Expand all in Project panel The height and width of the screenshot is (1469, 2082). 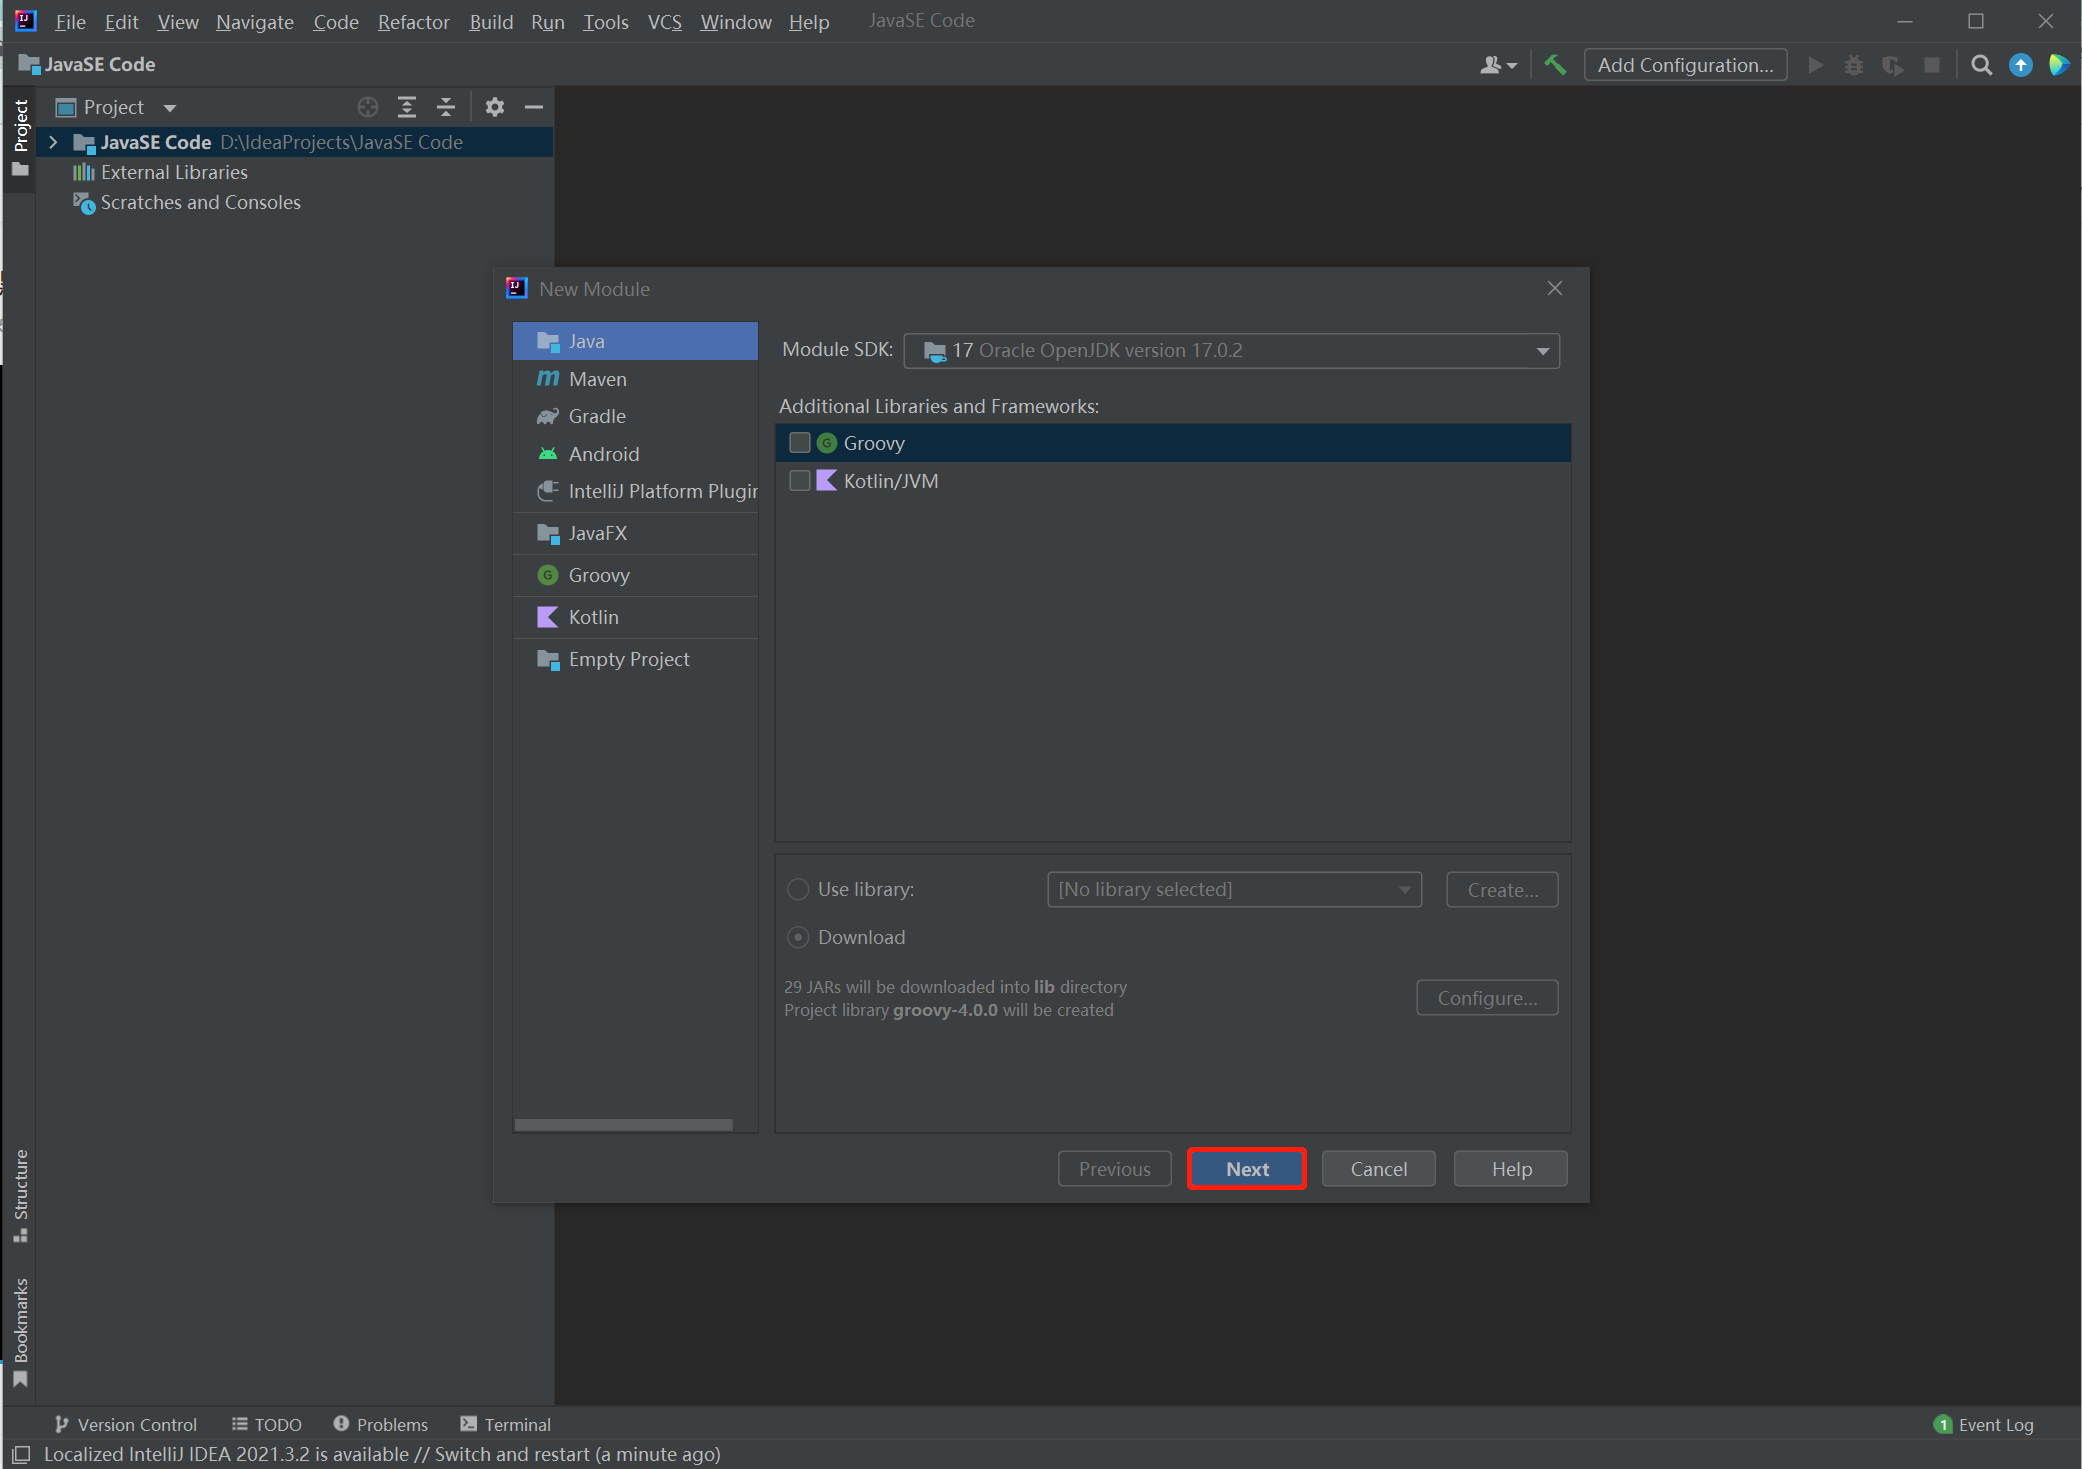click(x=406, y=107)
